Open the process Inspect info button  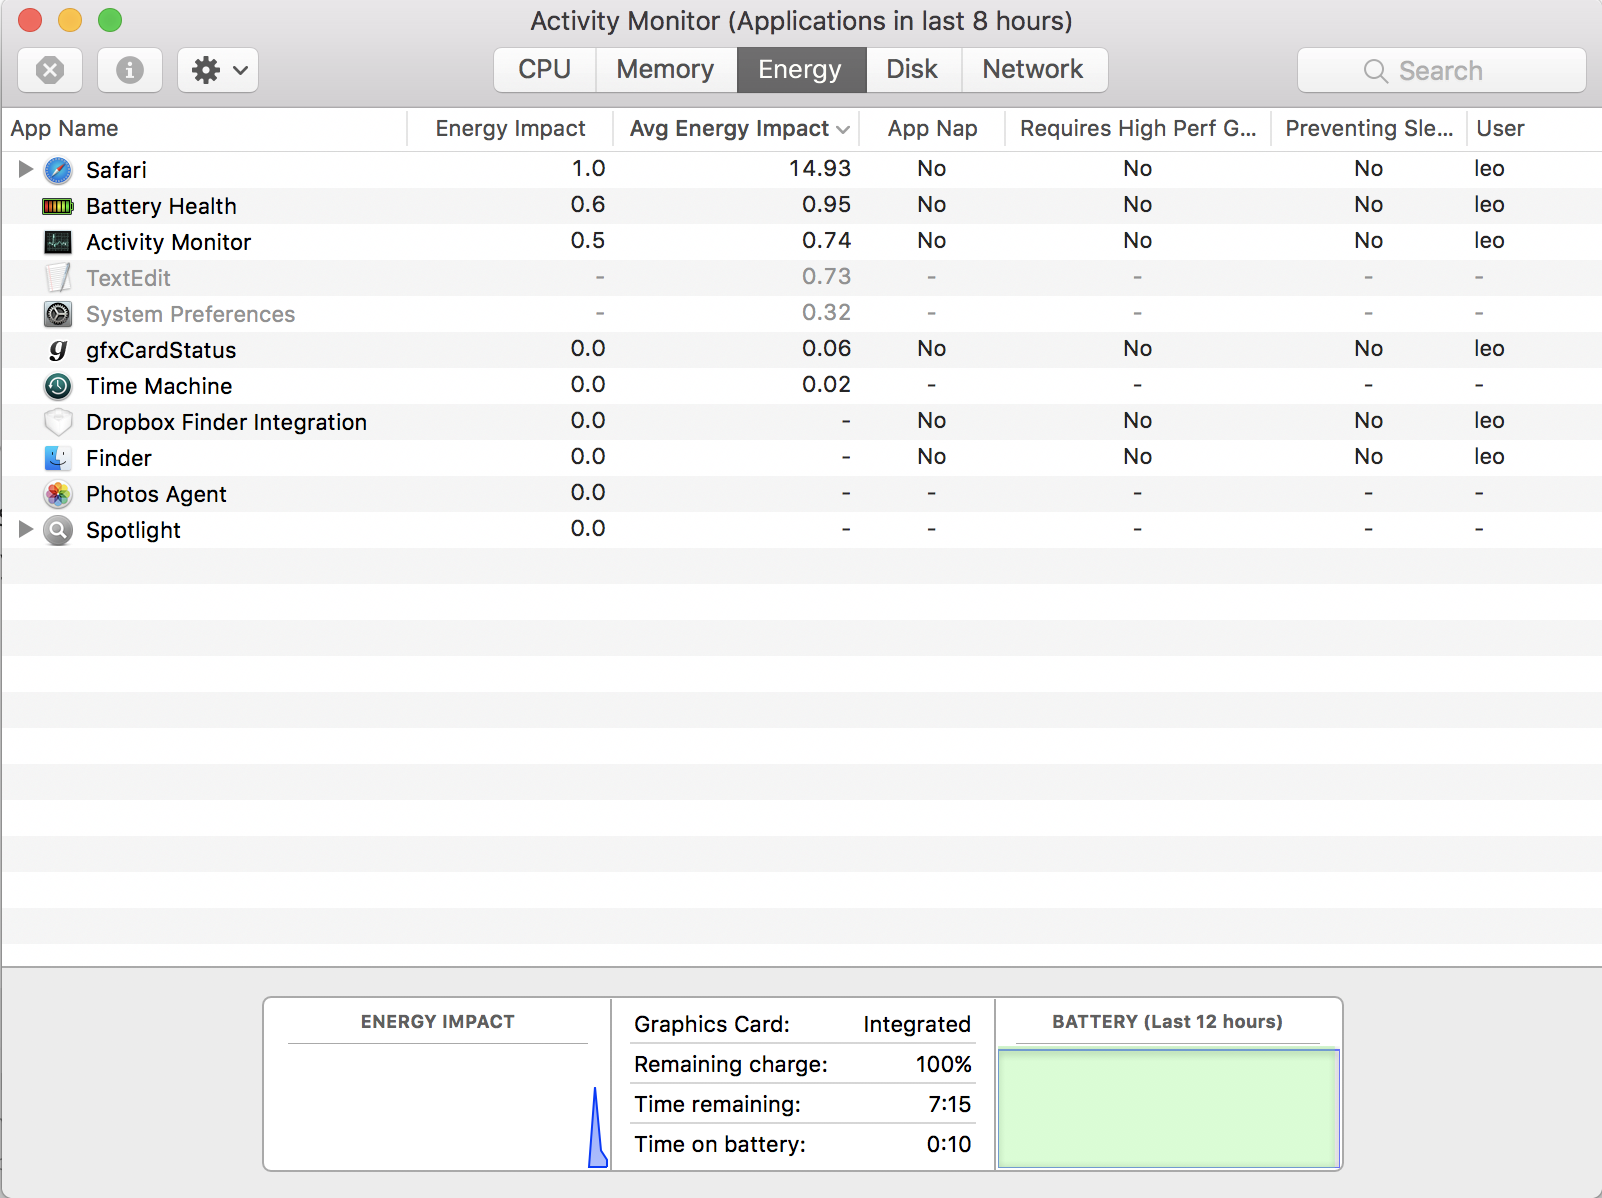tap(130, 70)
